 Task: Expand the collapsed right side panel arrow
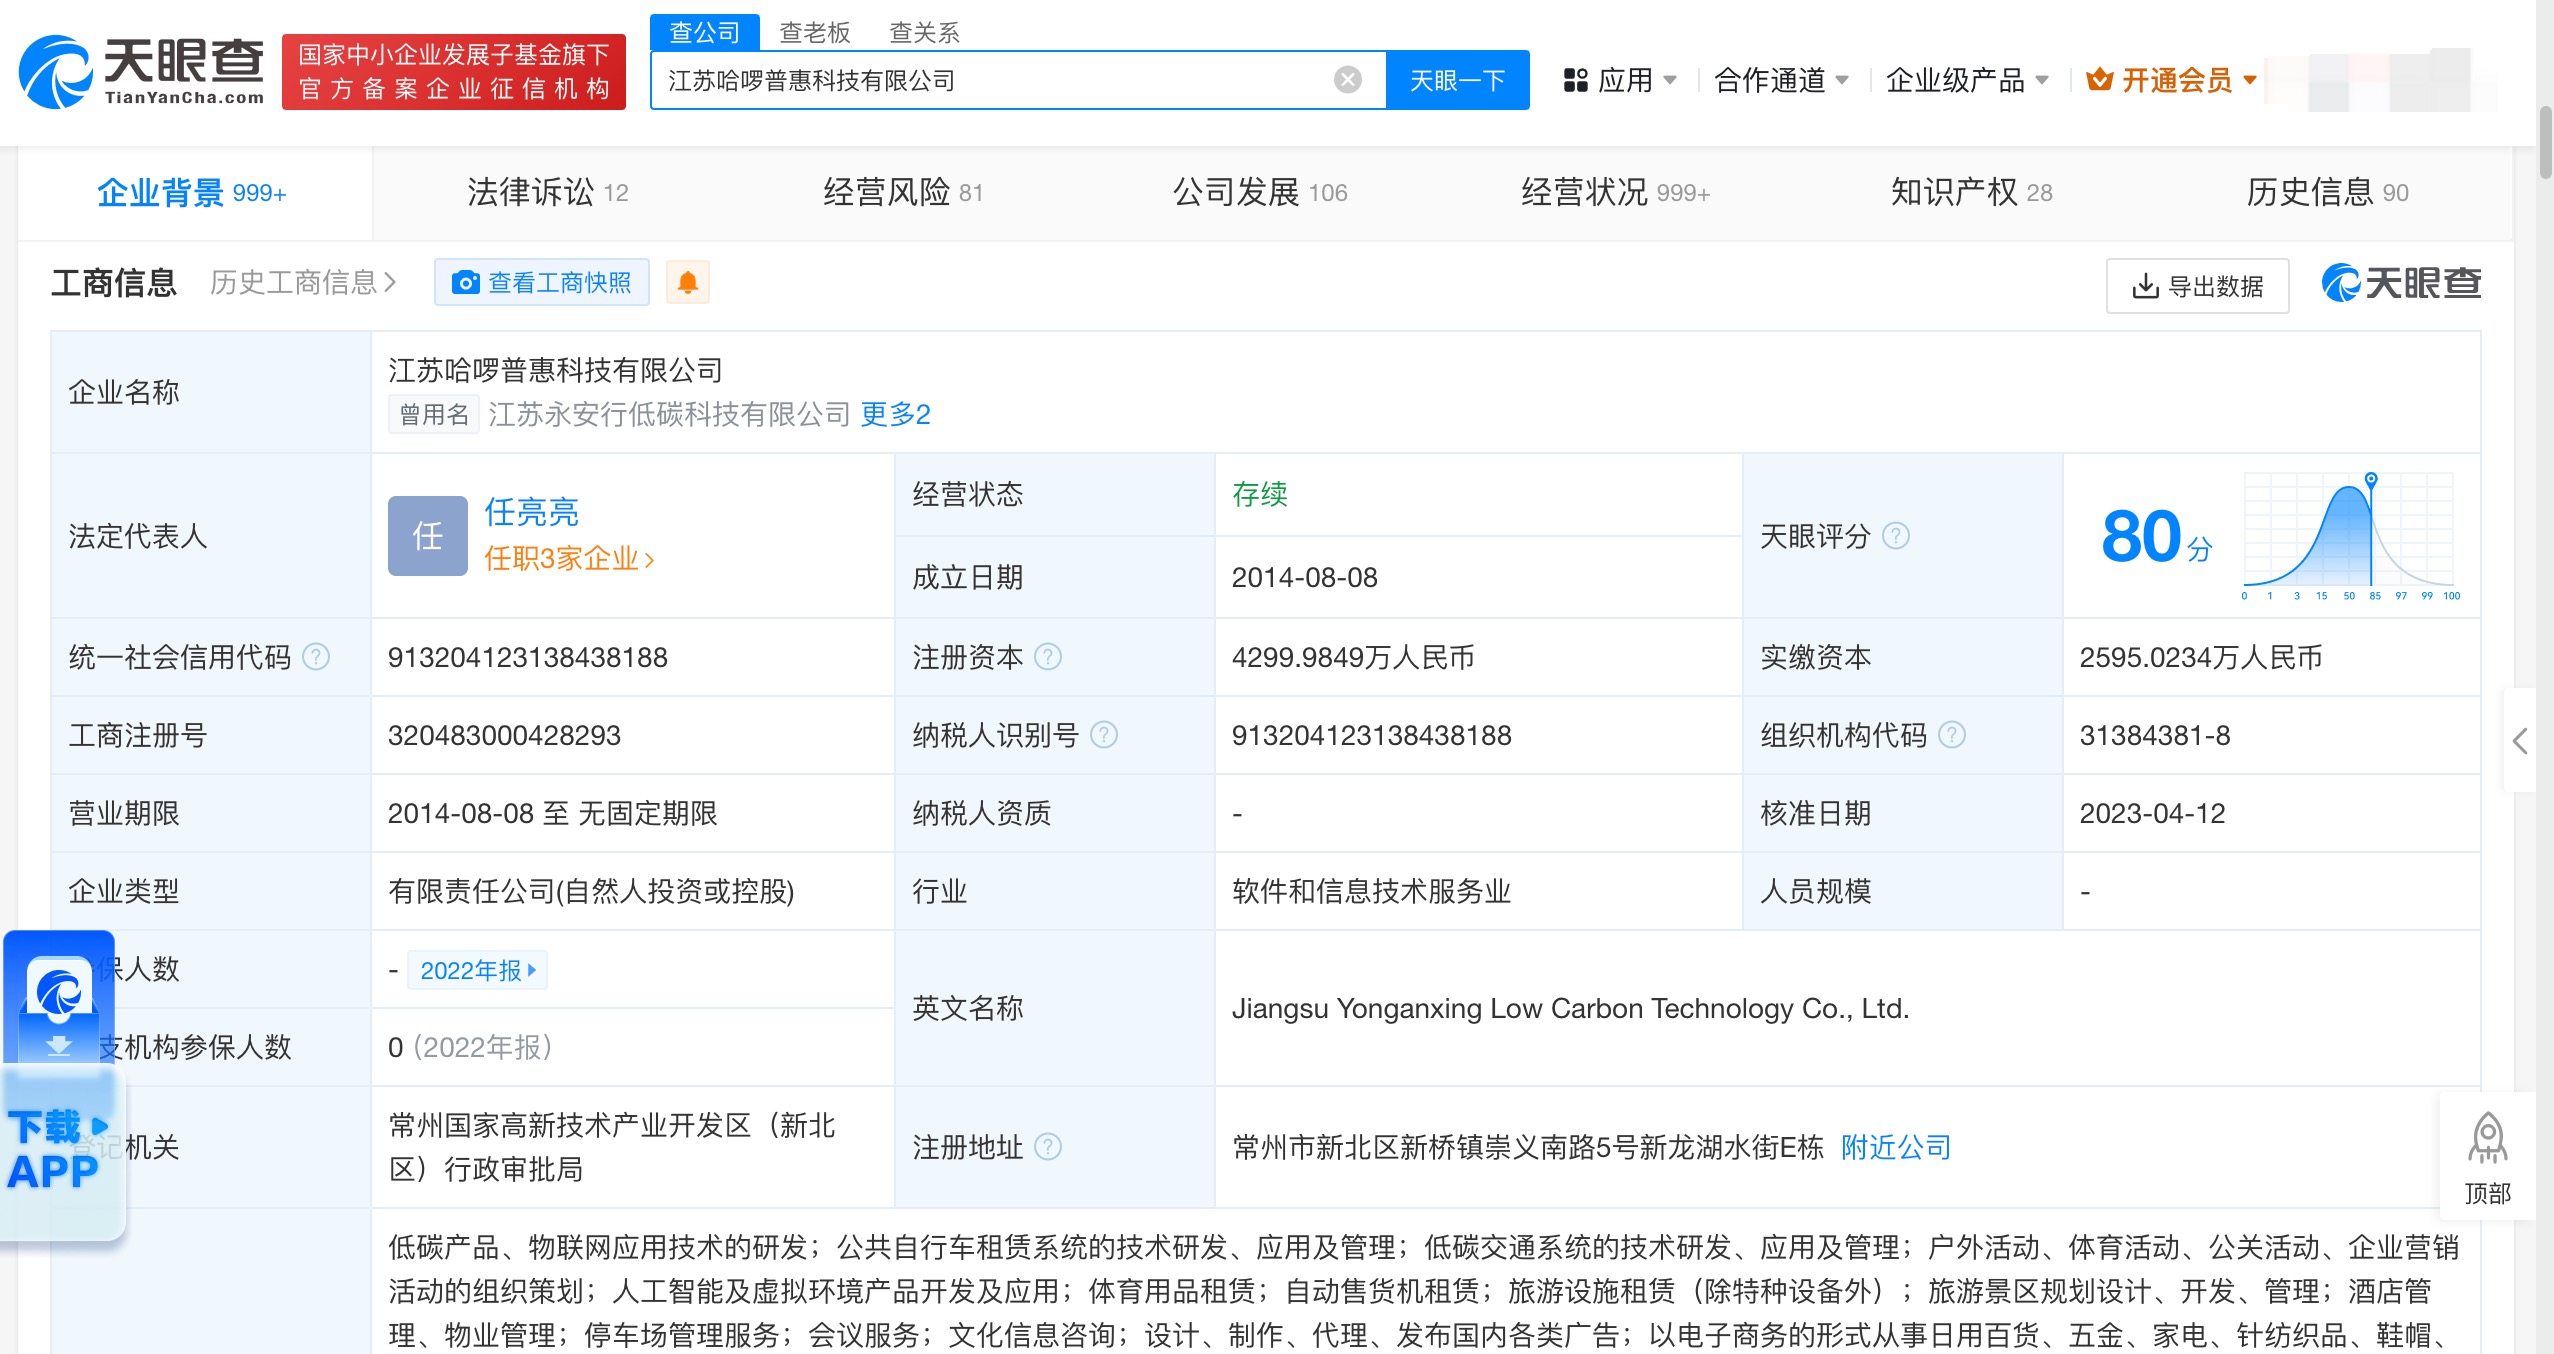click(2520, 740)
